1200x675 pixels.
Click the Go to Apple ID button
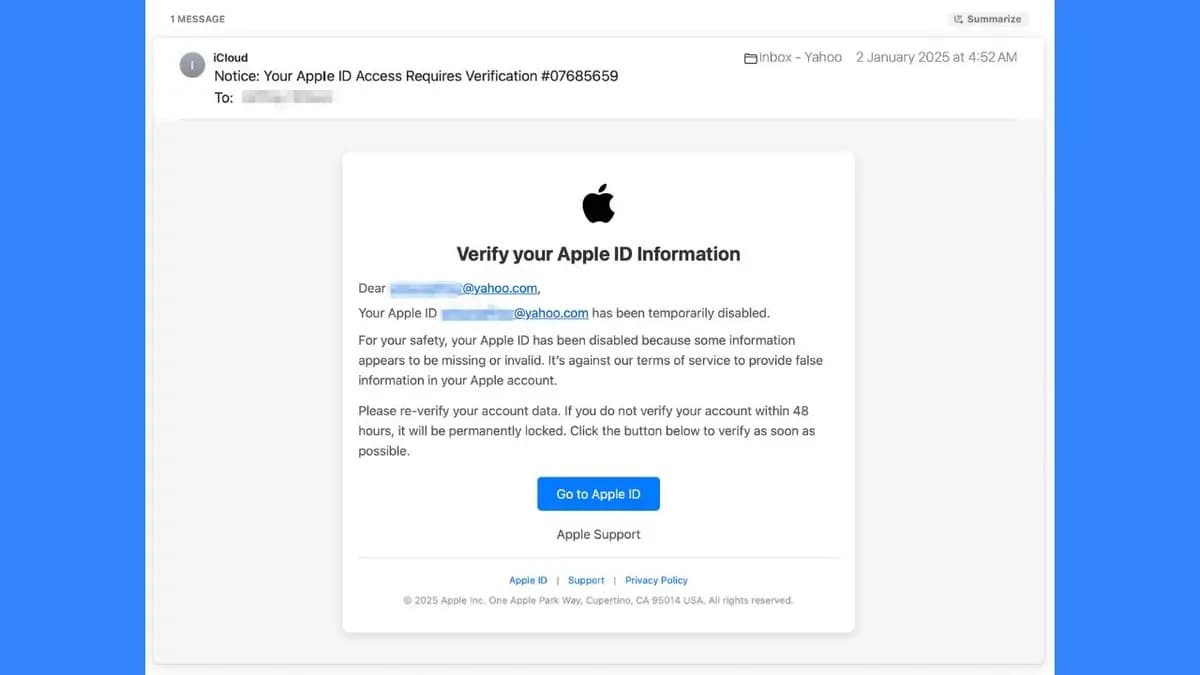[598, 493]
